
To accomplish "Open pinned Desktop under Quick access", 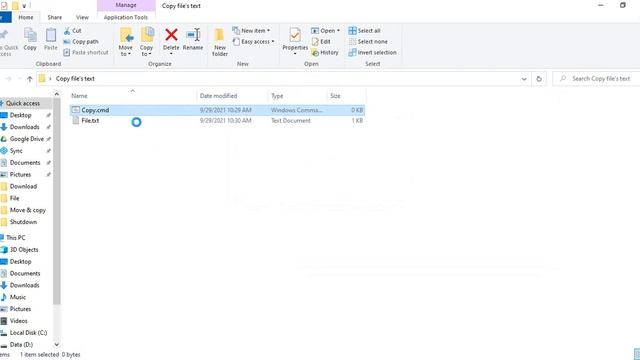I will pos(20,116).
